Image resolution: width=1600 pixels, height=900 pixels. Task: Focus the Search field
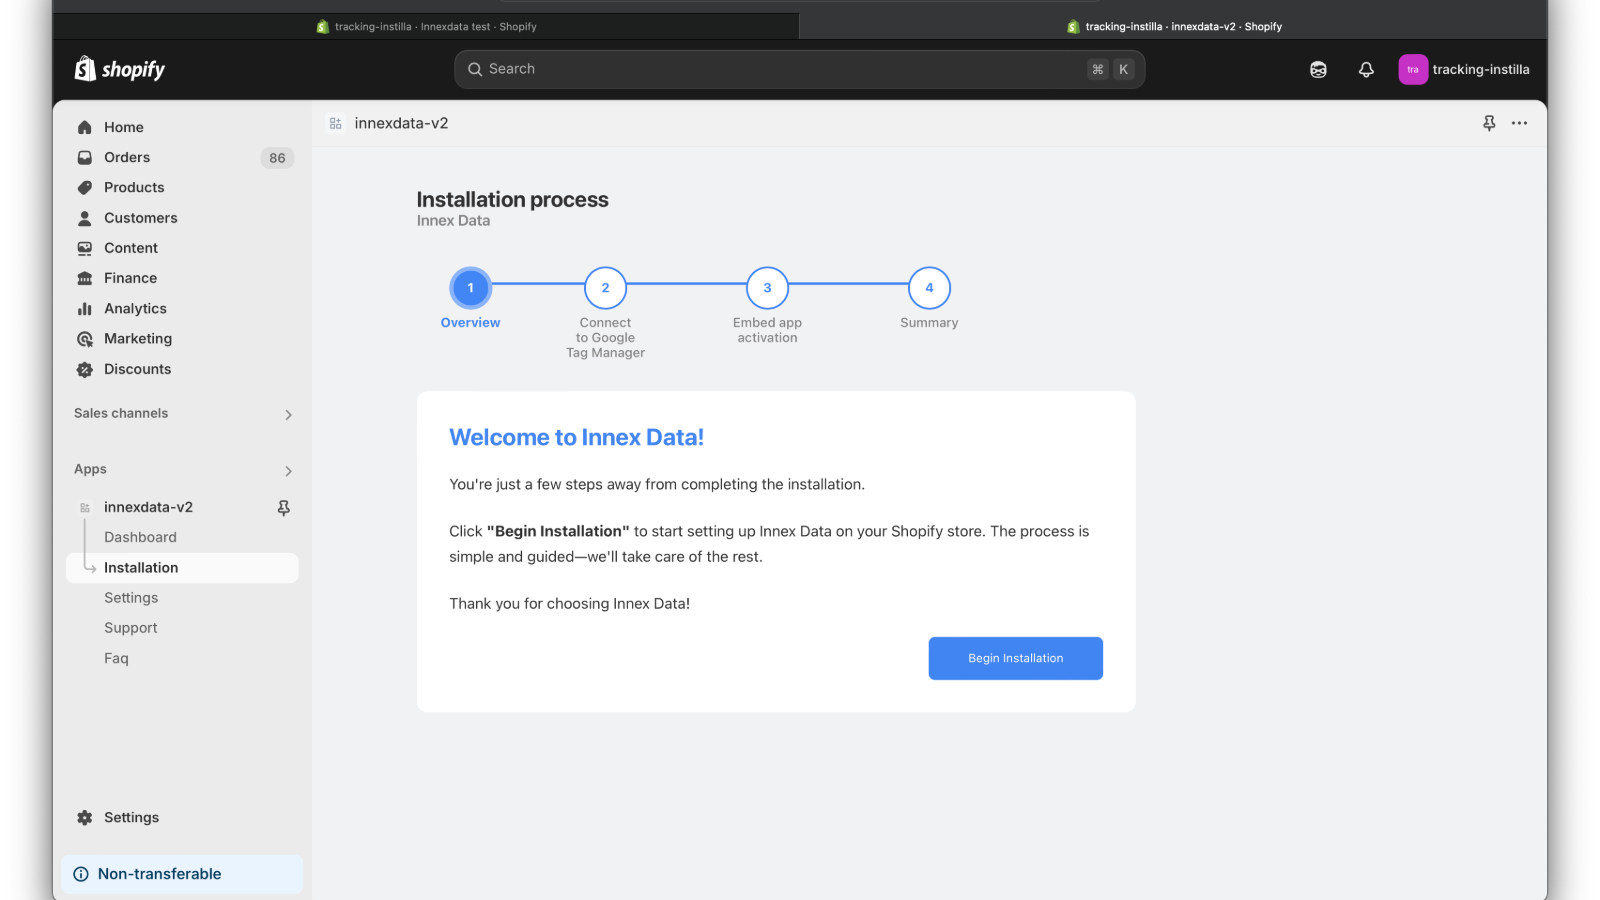799,70
